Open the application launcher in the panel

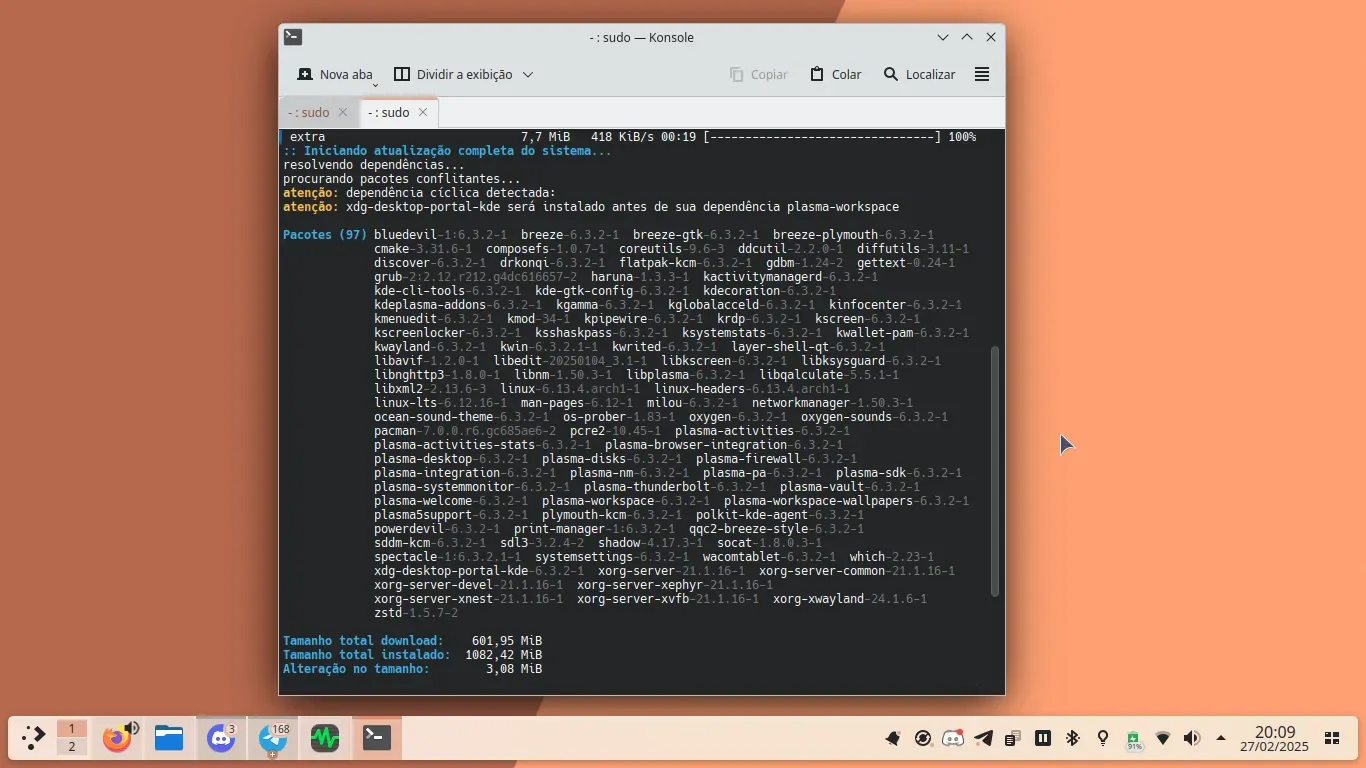click(33, 738)
